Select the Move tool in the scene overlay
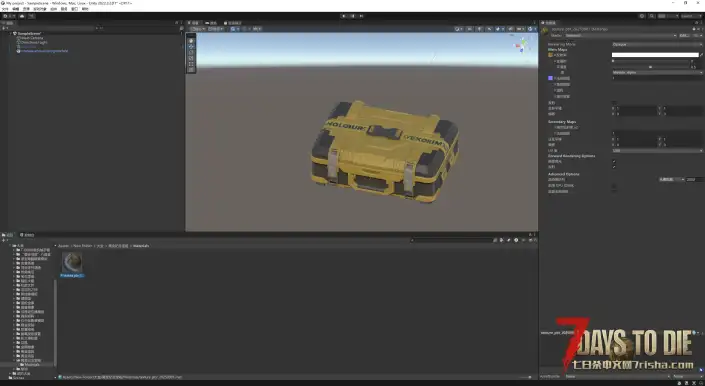 tap(191, 47)
